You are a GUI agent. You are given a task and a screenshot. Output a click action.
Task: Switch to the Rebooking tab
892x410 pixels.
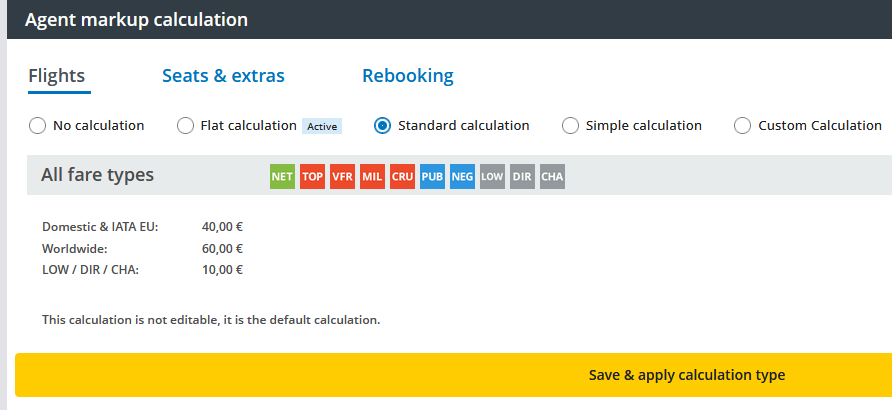pos(407,76)
